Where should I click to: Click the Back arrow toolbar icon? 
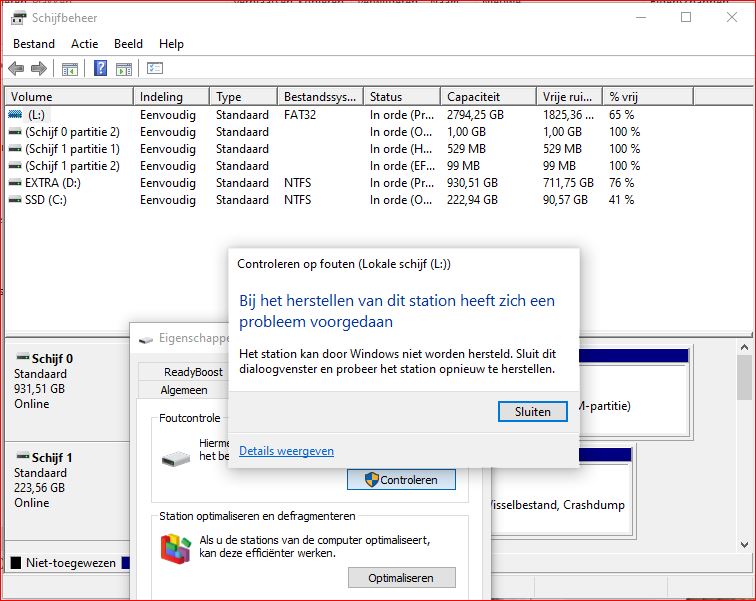point(16,68)
